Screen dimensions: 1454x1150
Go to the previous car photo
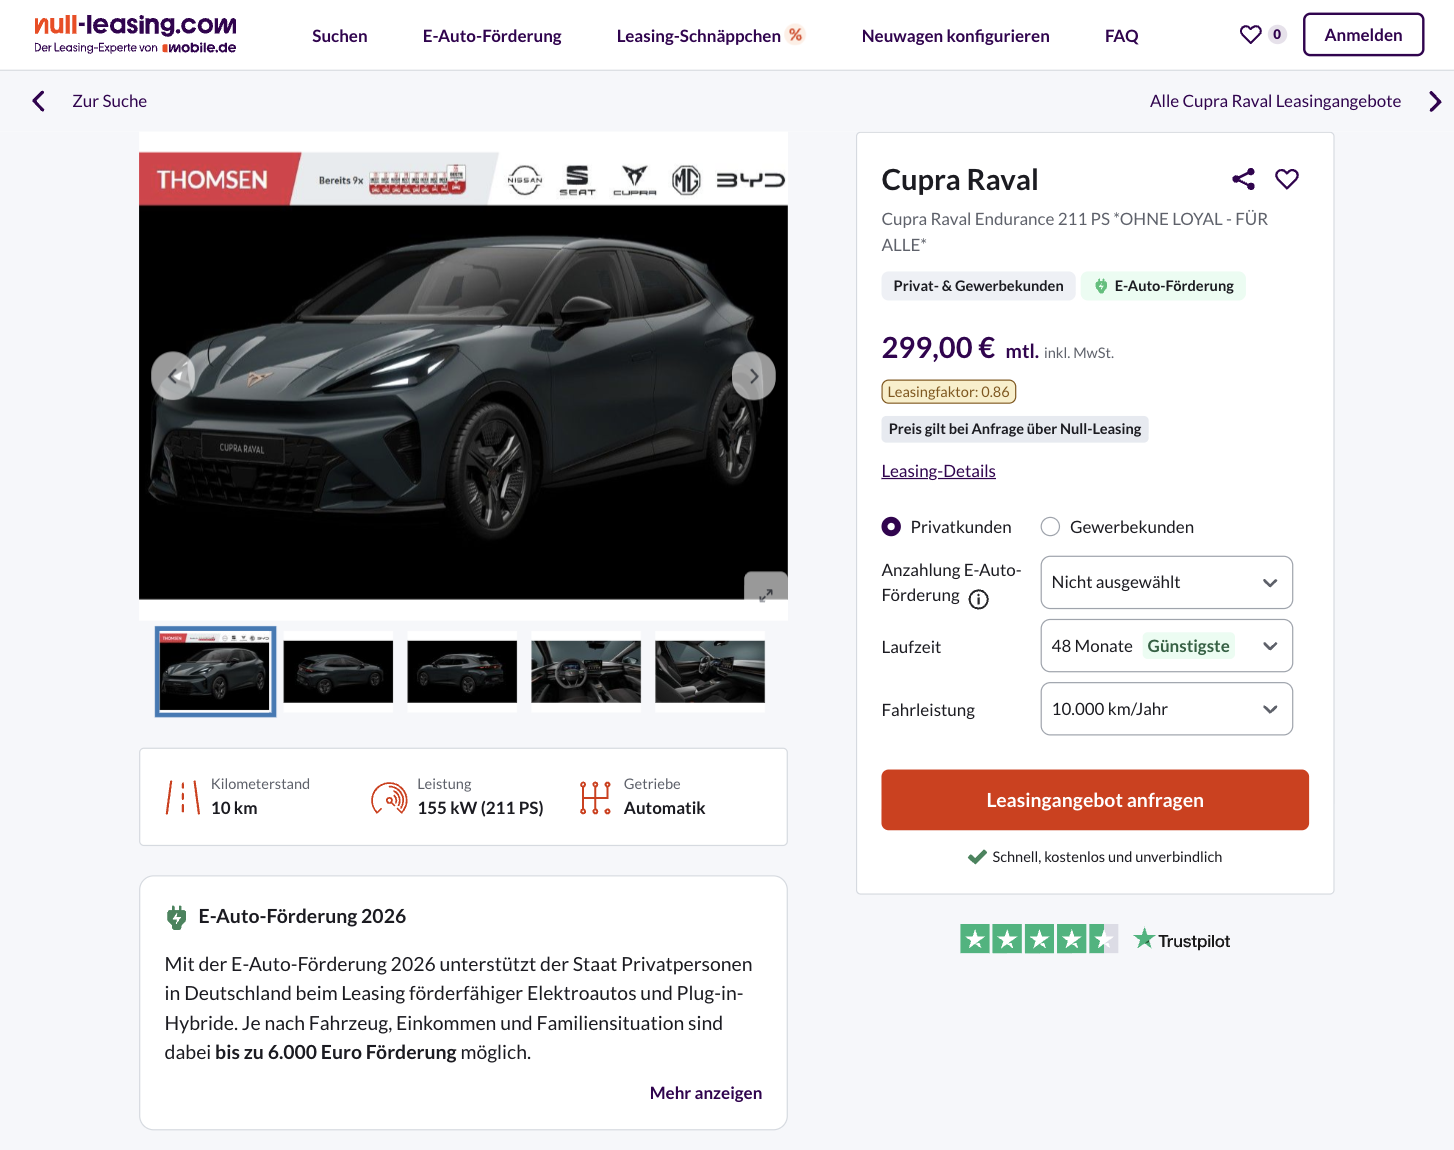(174, 376)
